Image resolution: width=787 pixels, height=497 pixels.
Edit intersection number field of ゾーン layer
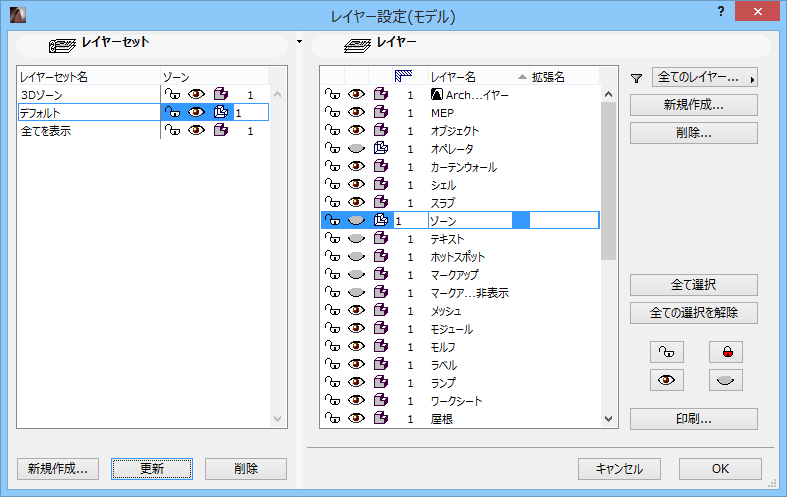410,220
